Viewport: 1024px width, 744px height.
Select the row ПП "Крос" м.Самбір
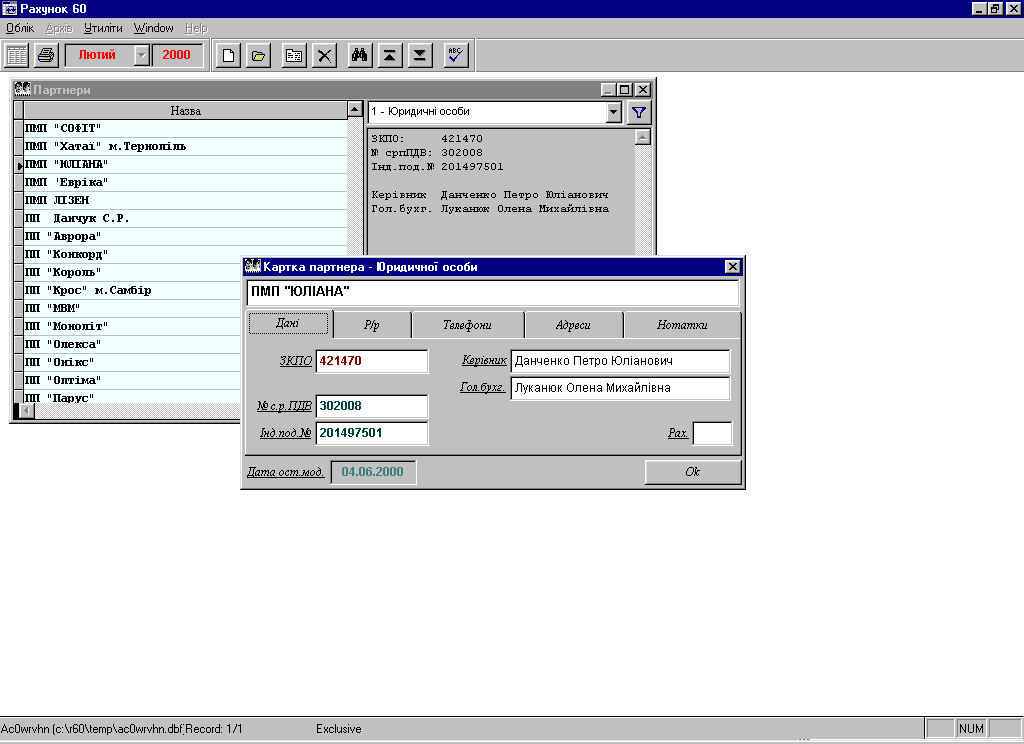click(x=133, y=290)
